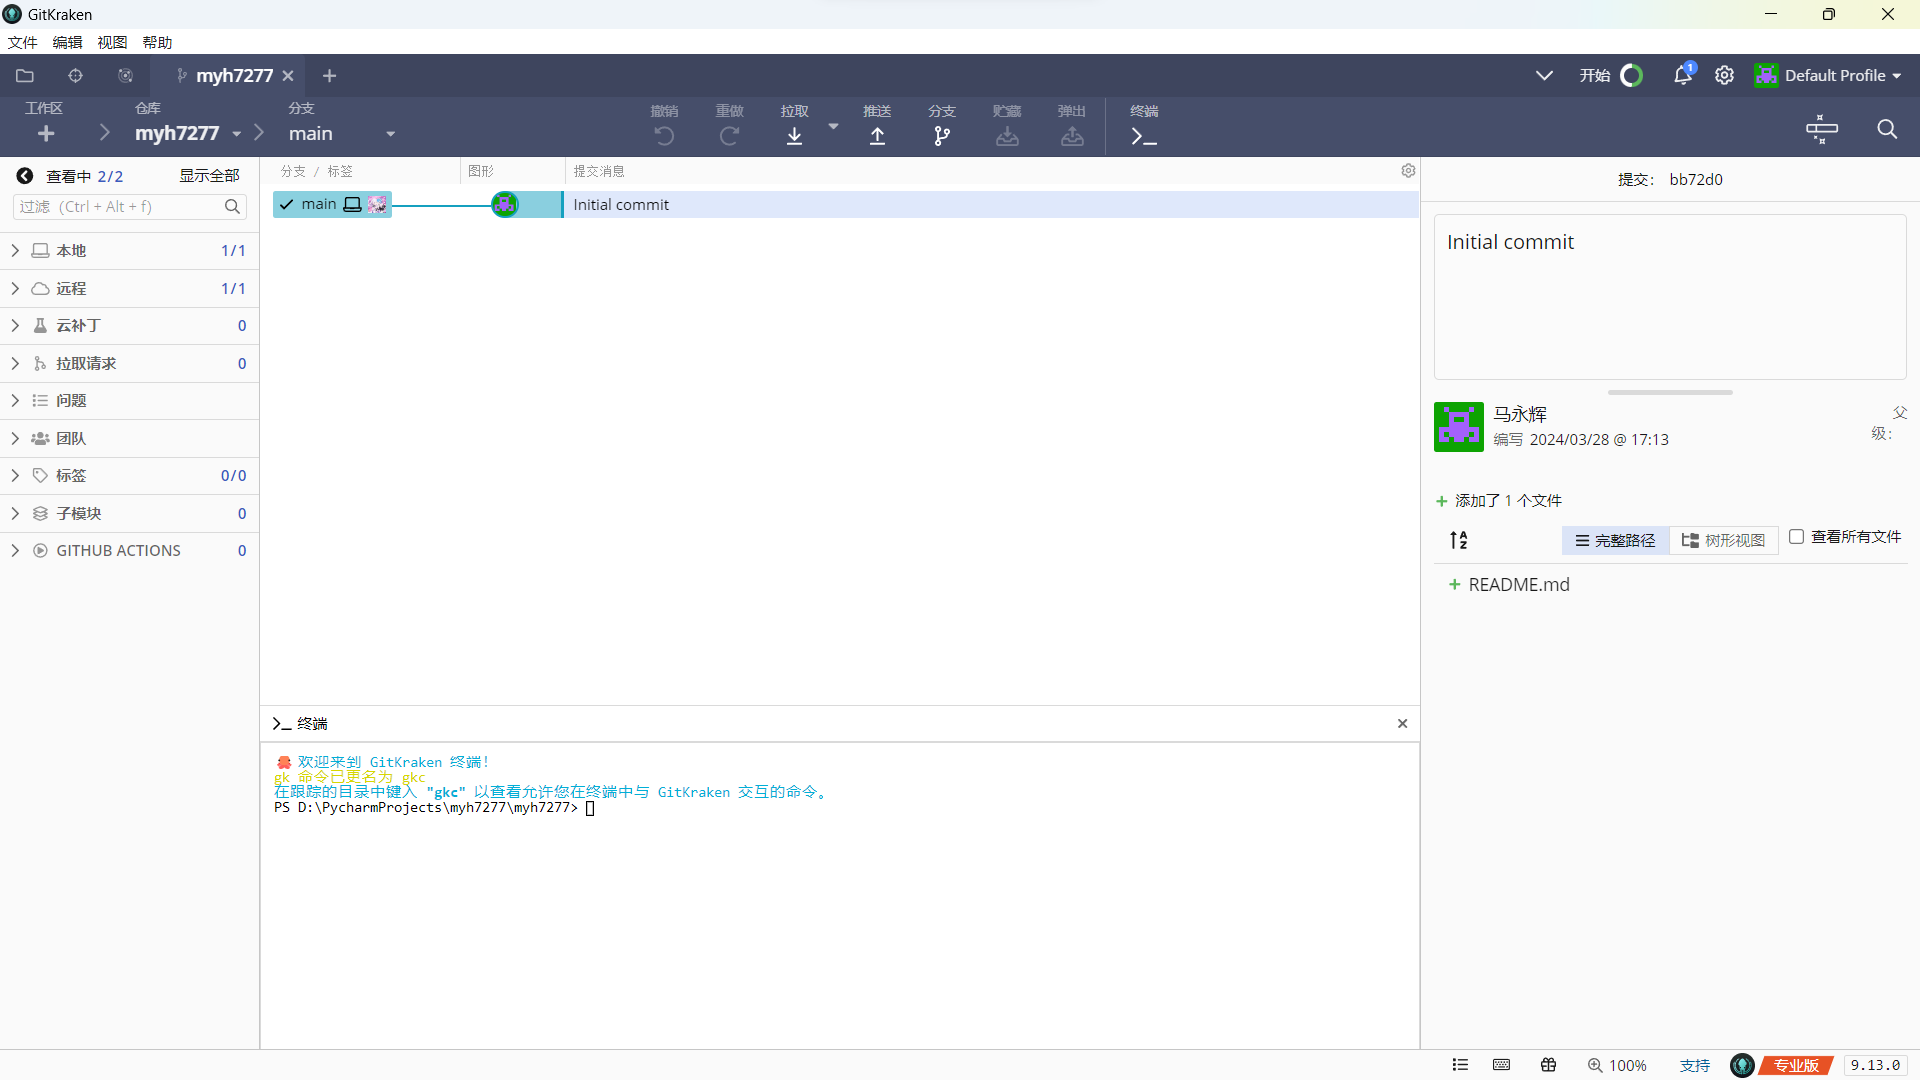Screen dimensions: 1920x1080
Task: Open README.md in the commit file list
Action: pos(1518,585)
